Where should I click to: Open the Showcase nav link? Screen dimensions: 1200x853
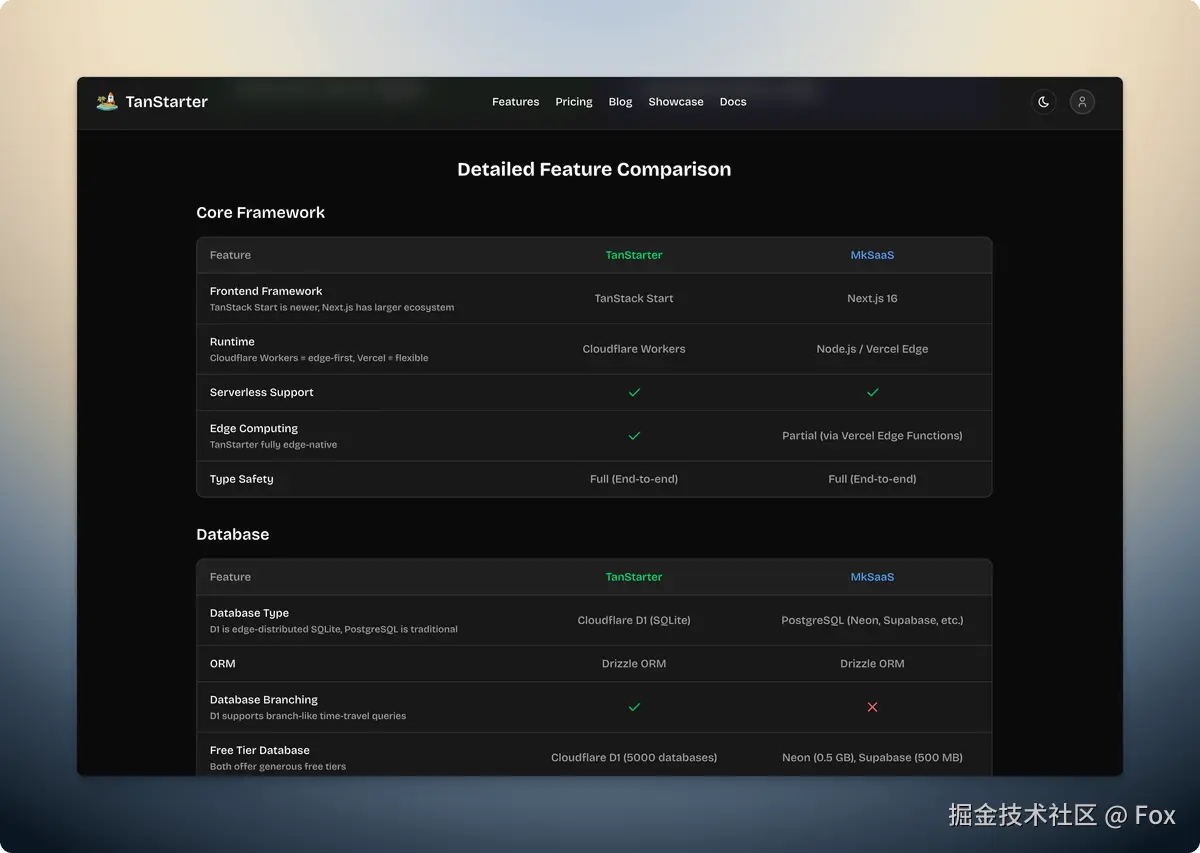click(x=676, y=102)
